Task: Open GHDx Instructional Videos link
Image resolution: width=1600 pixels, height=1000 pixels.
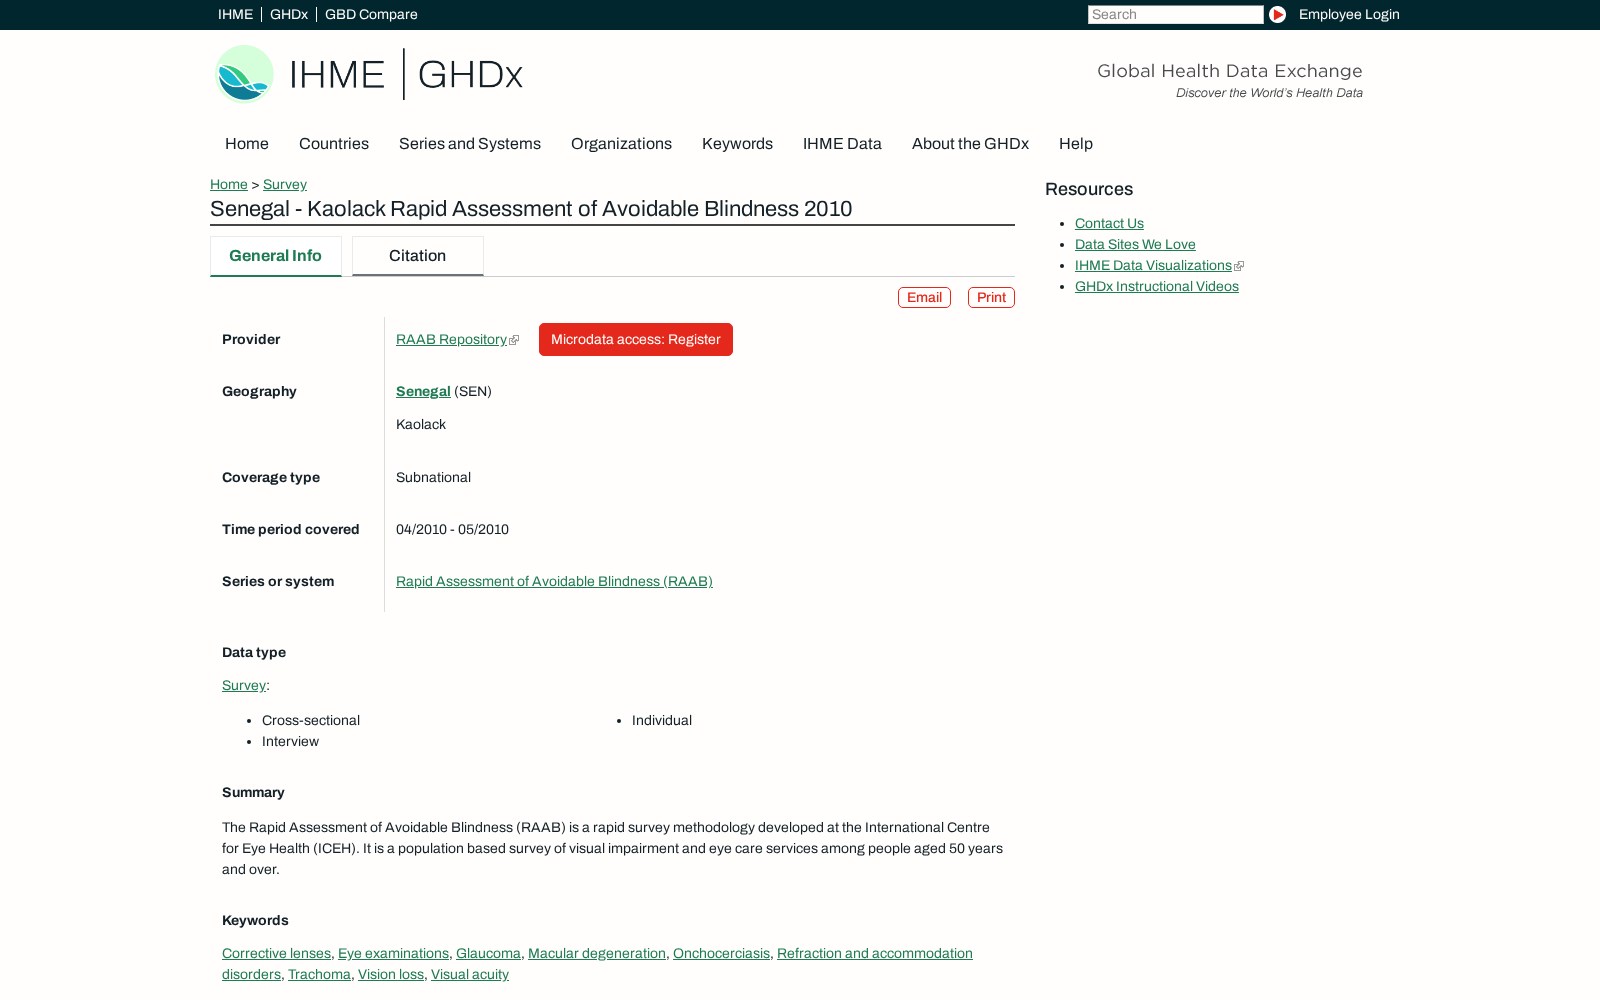Action: (1157, 287)
